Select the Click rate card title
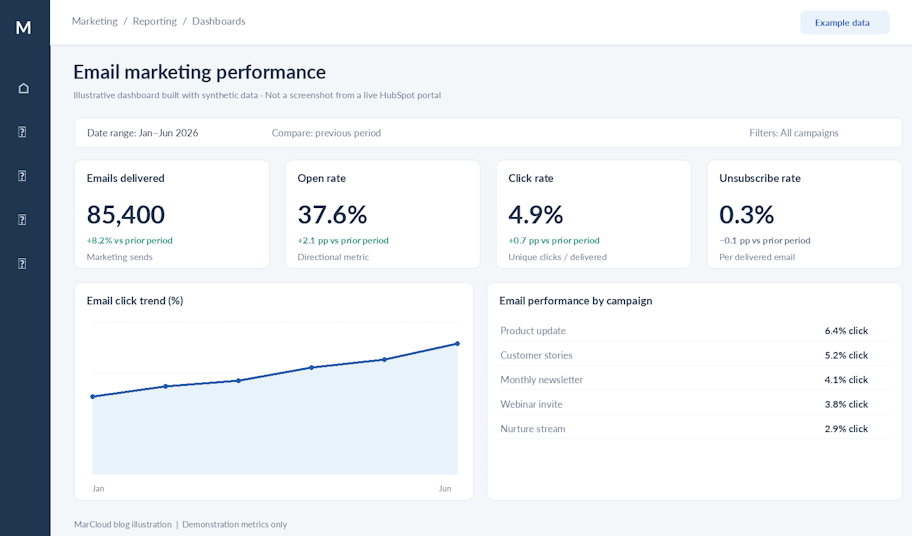The image size is (912, 536). (x=531, y=178)
